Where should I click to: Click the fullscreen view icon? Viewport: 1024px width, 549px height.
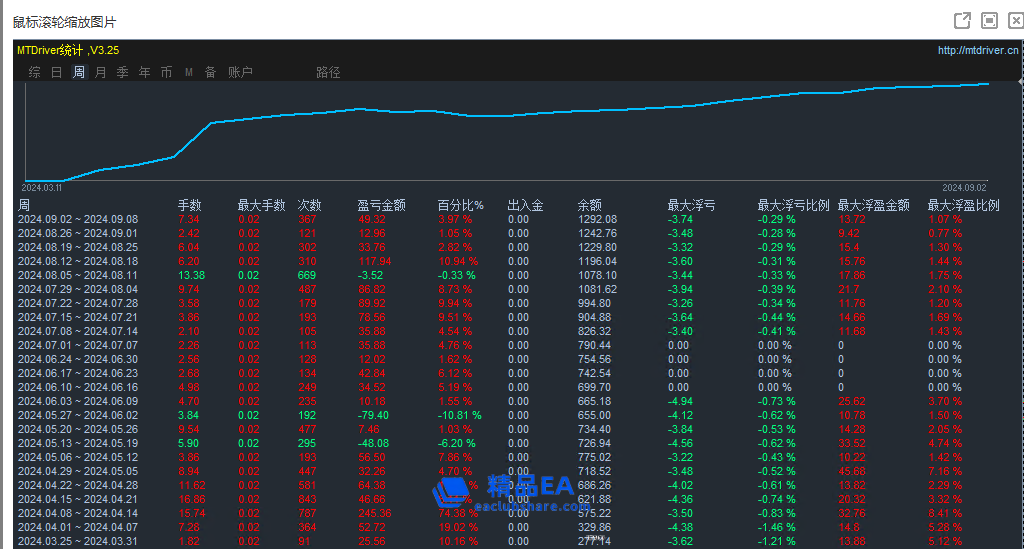pos(989,20)
